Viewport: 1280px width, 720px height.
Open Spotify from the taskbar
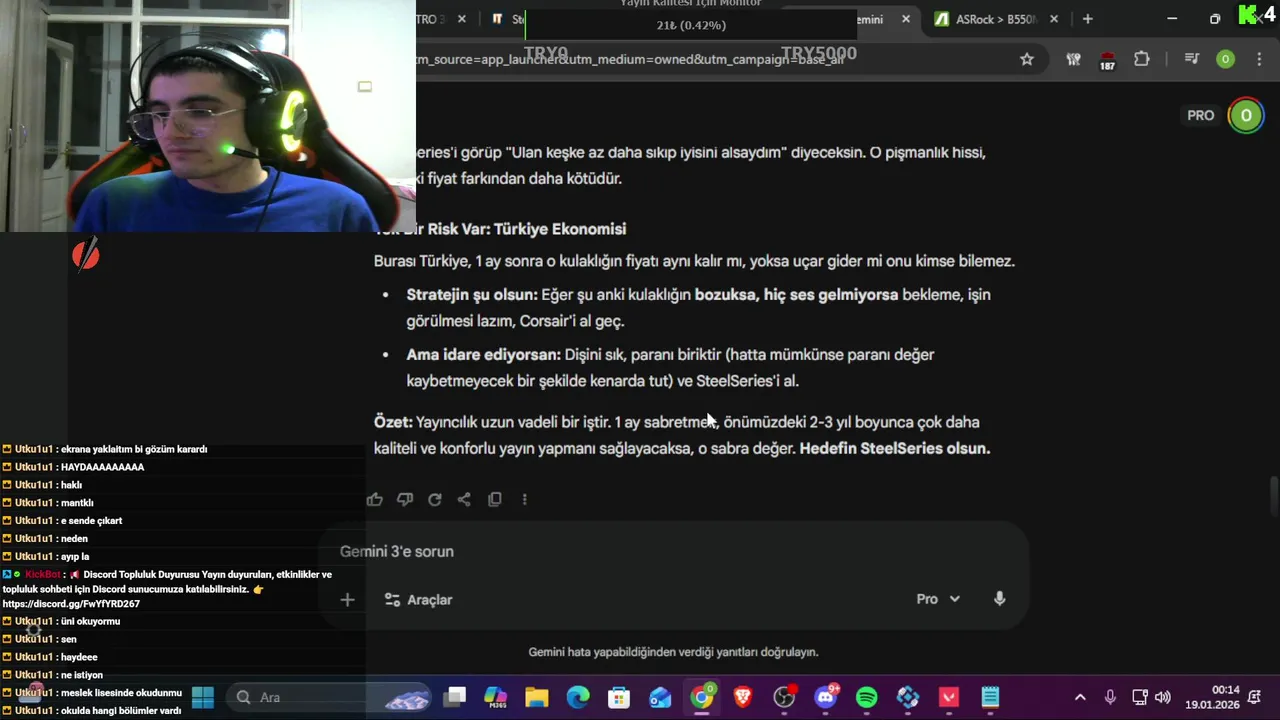point(867,697)
